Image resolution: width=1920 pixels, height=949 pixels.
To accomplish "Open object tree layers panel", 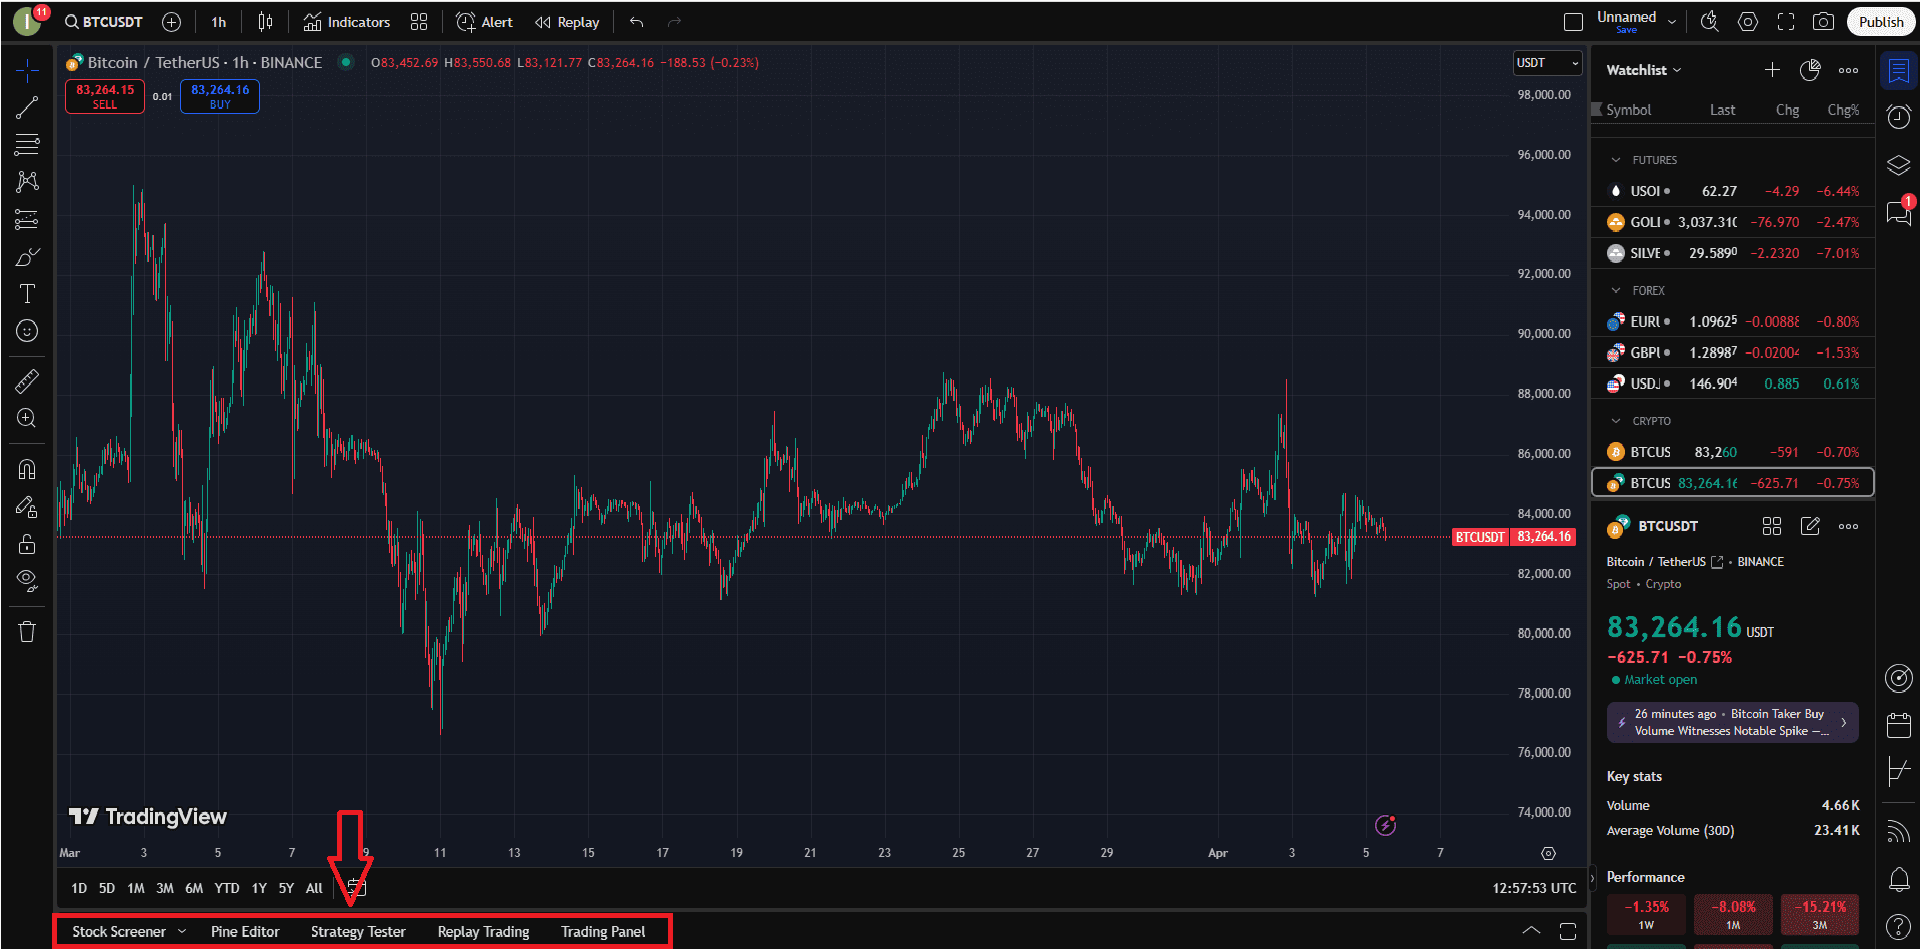I will [x=1898, y=165].
